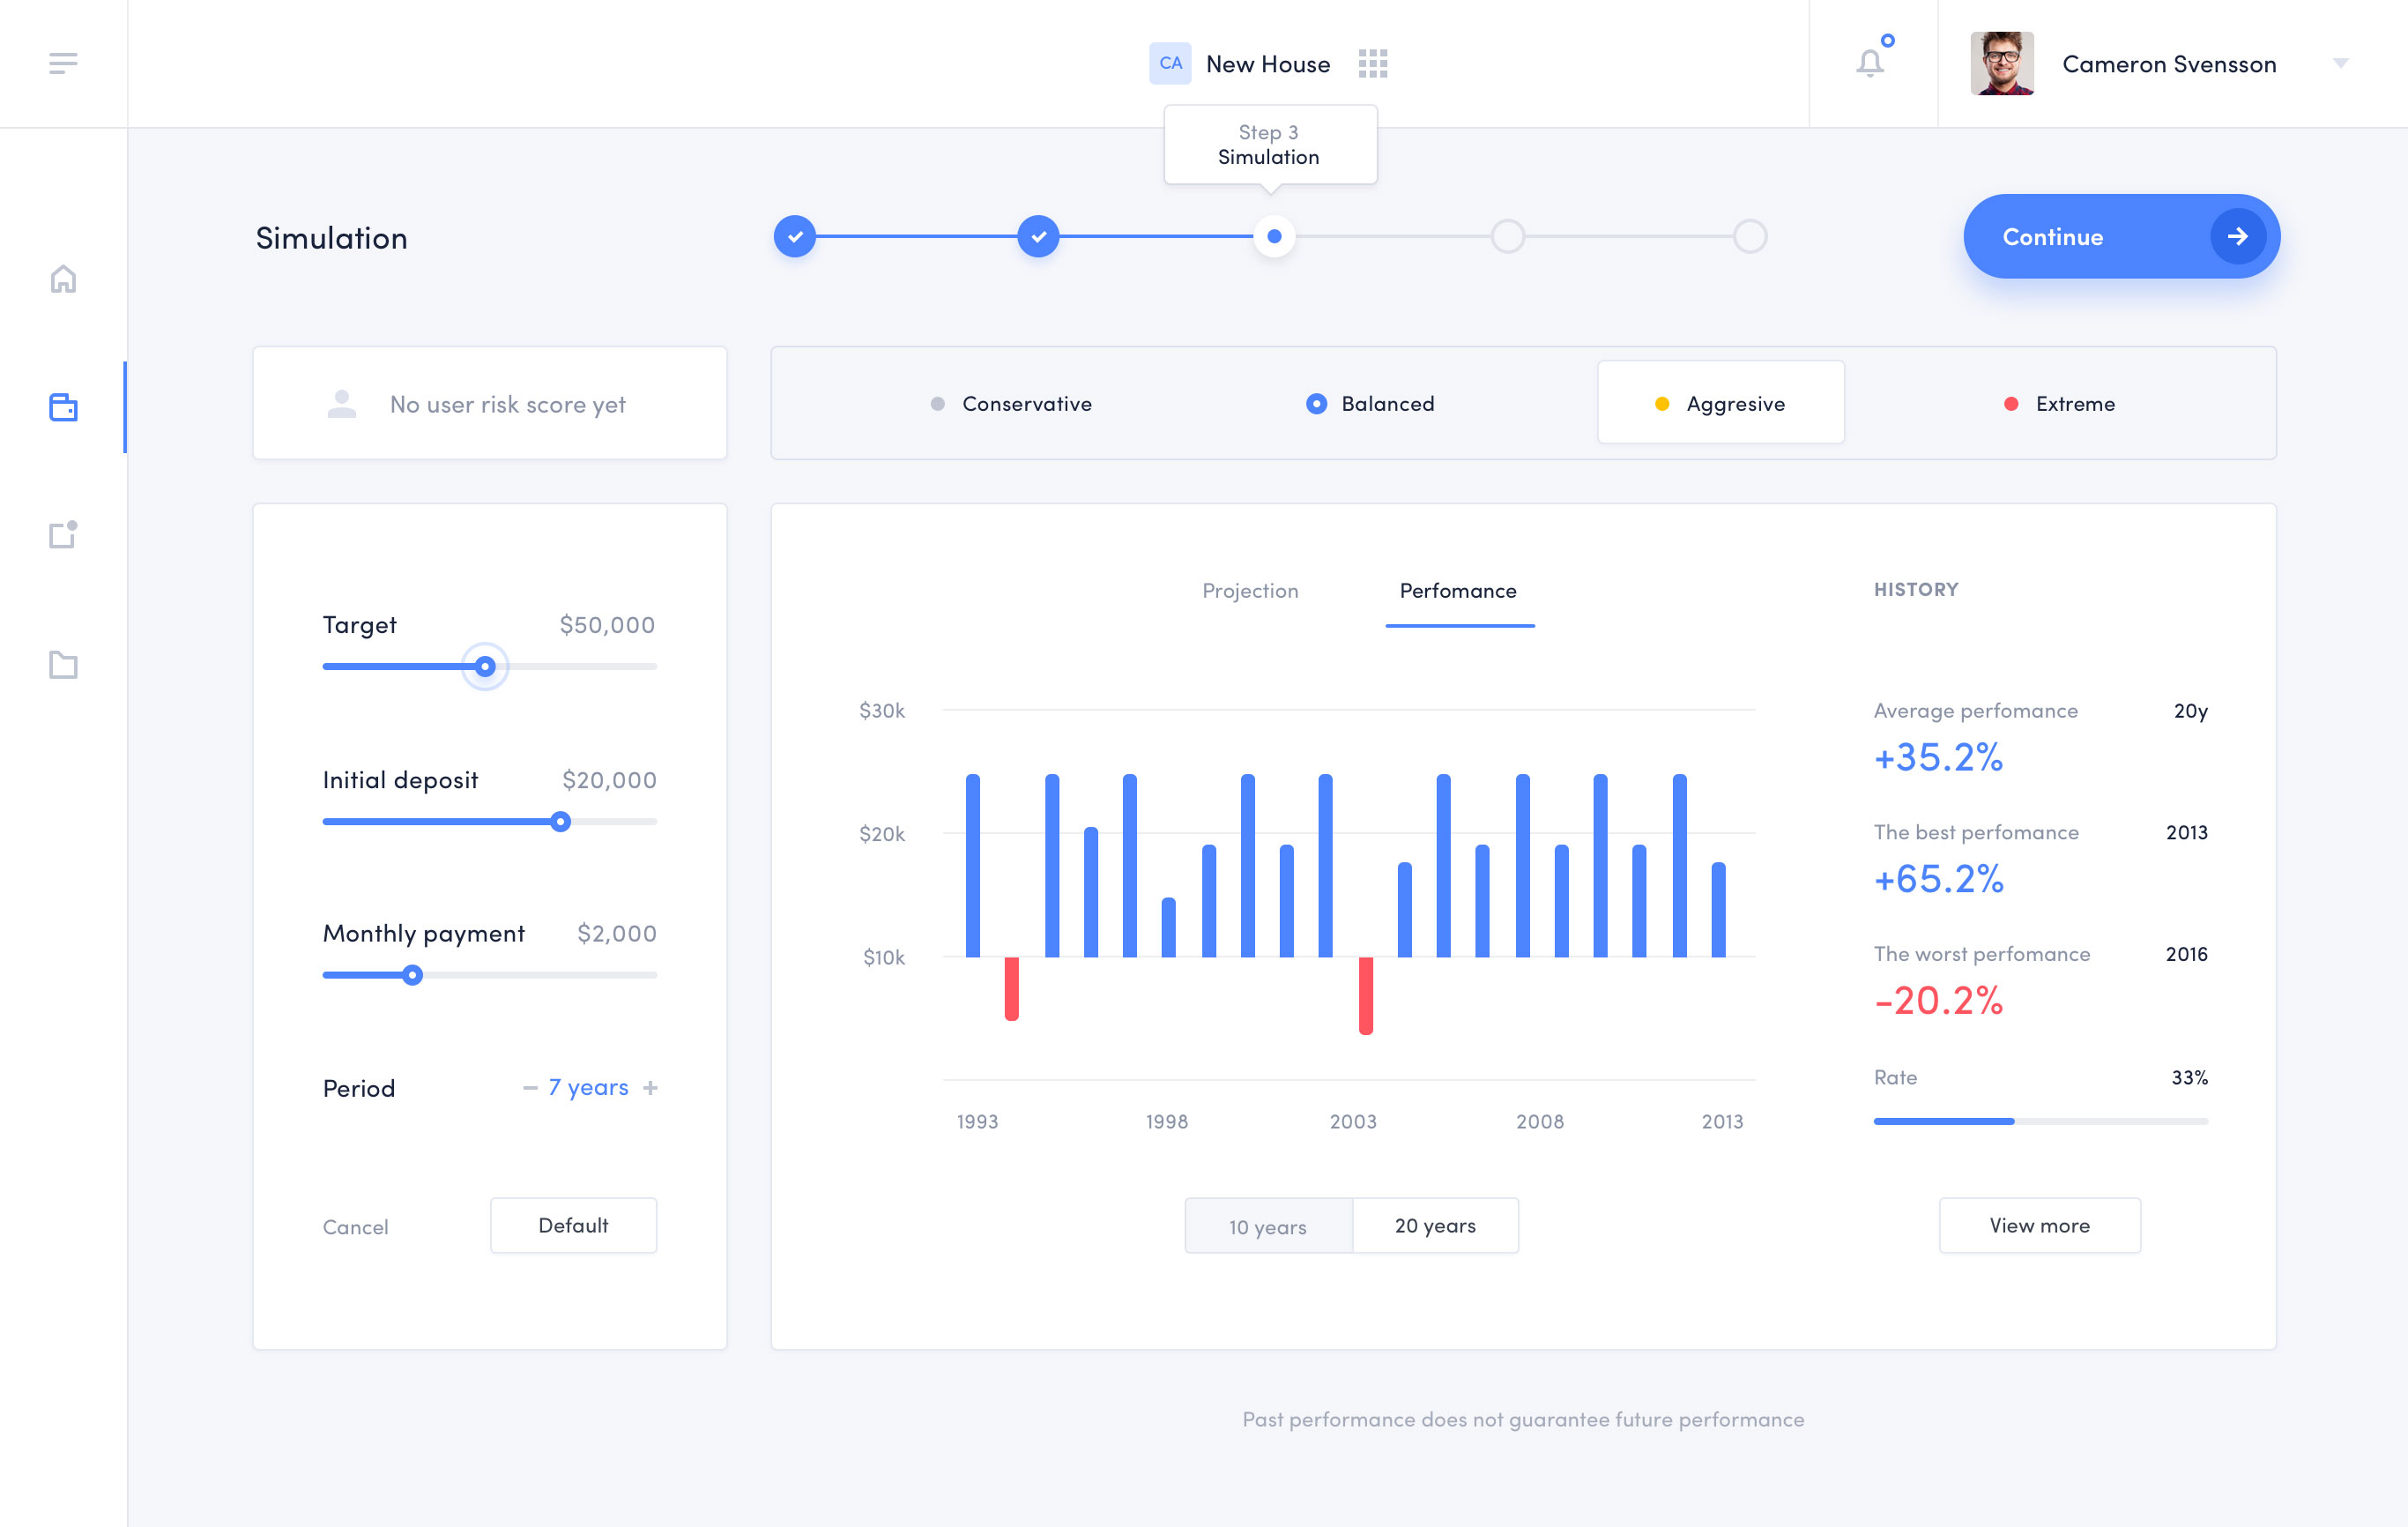Switch to the Projection tab
The width and height of the screenshot is (2408, 1527).
click(x=1249, y=591)
